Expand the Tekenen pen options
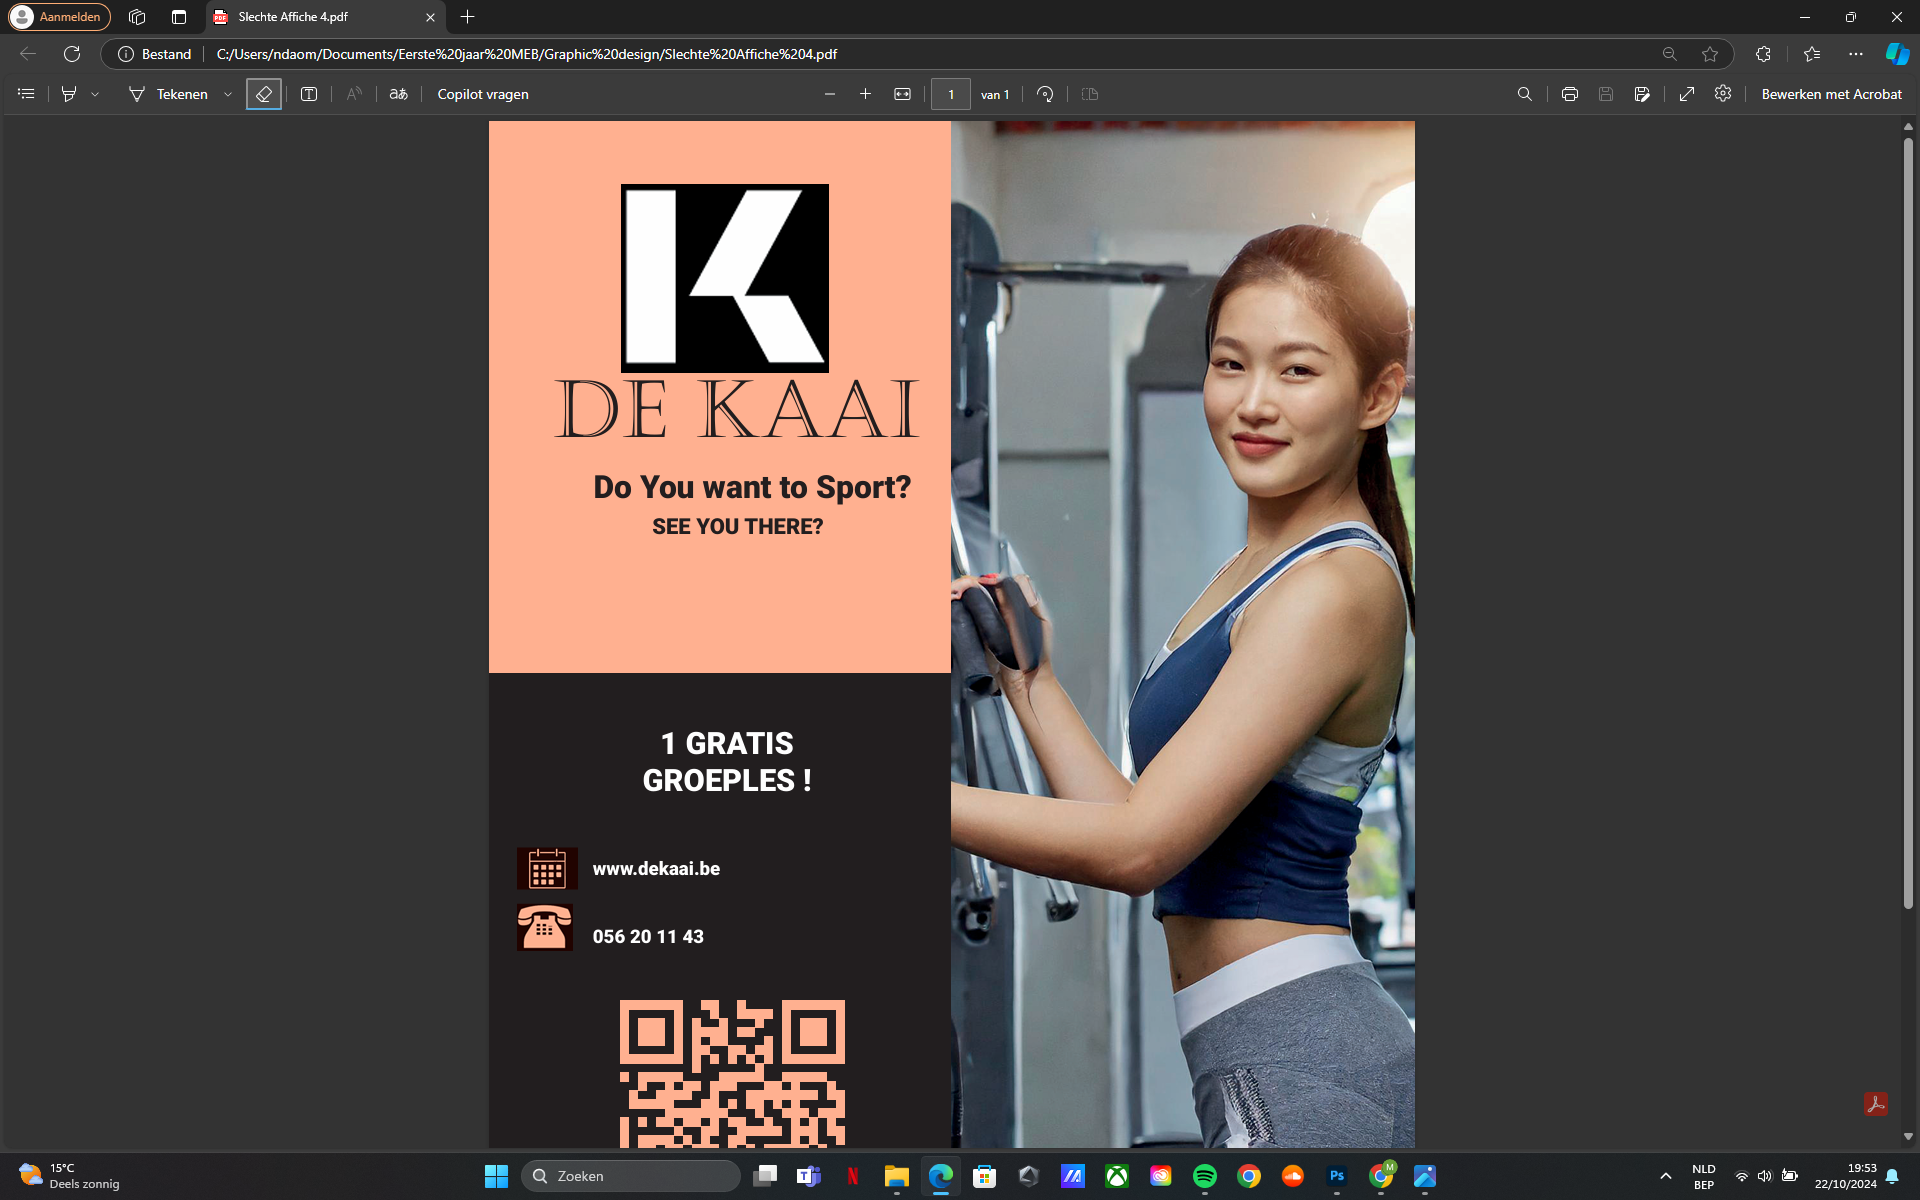This screenshot has height=1200, width=1920. (x=227, y=93)
